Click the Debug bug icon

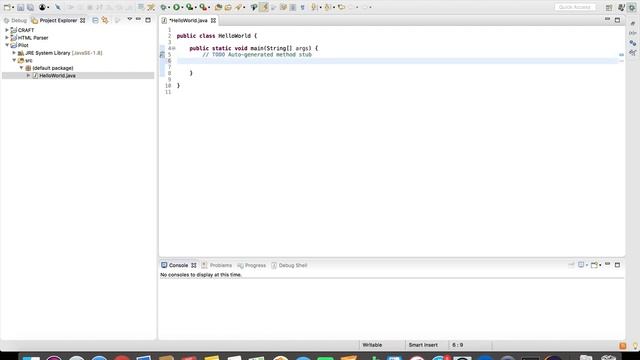click(164, 7)
